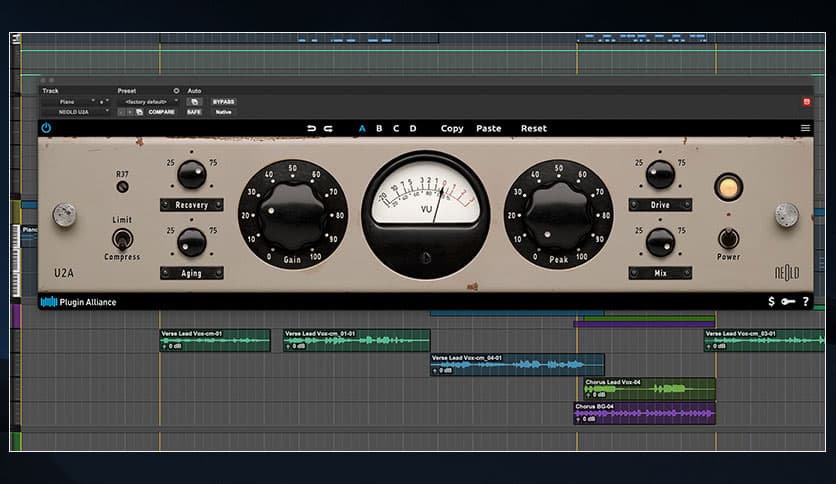
Task: Click the Recovery label plate
Action: 191,205
